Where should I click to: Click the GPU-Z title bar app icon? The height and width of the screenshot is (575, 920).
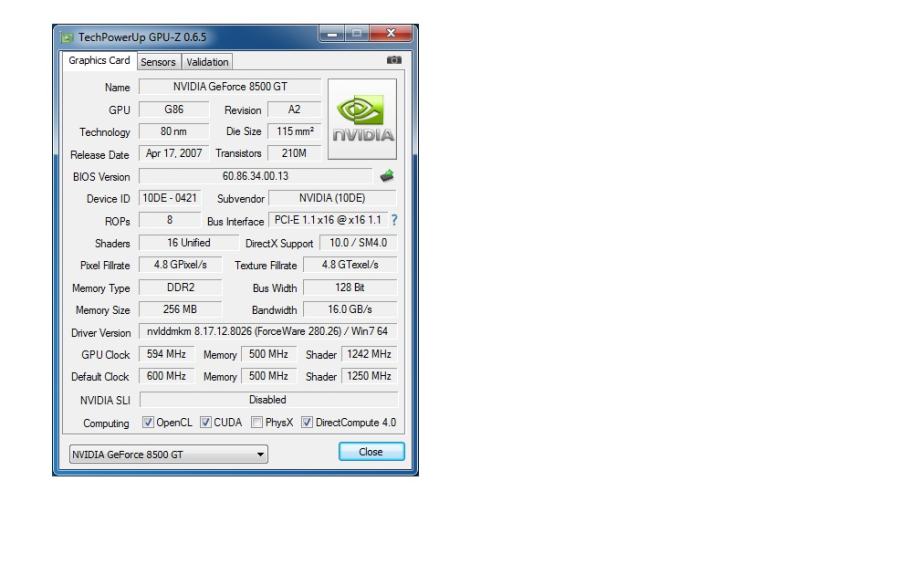click(x=67, y=38)
